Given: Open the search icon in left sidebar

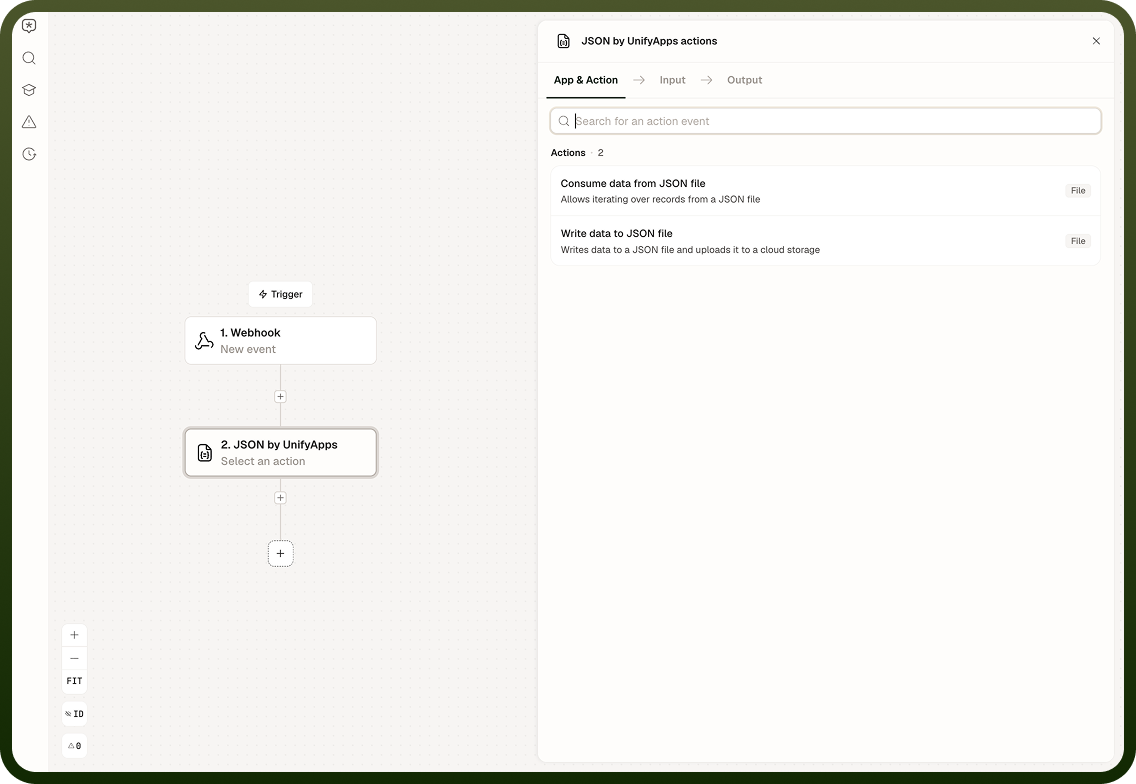Looking at the screenshot, I should [x=29, y=58].
